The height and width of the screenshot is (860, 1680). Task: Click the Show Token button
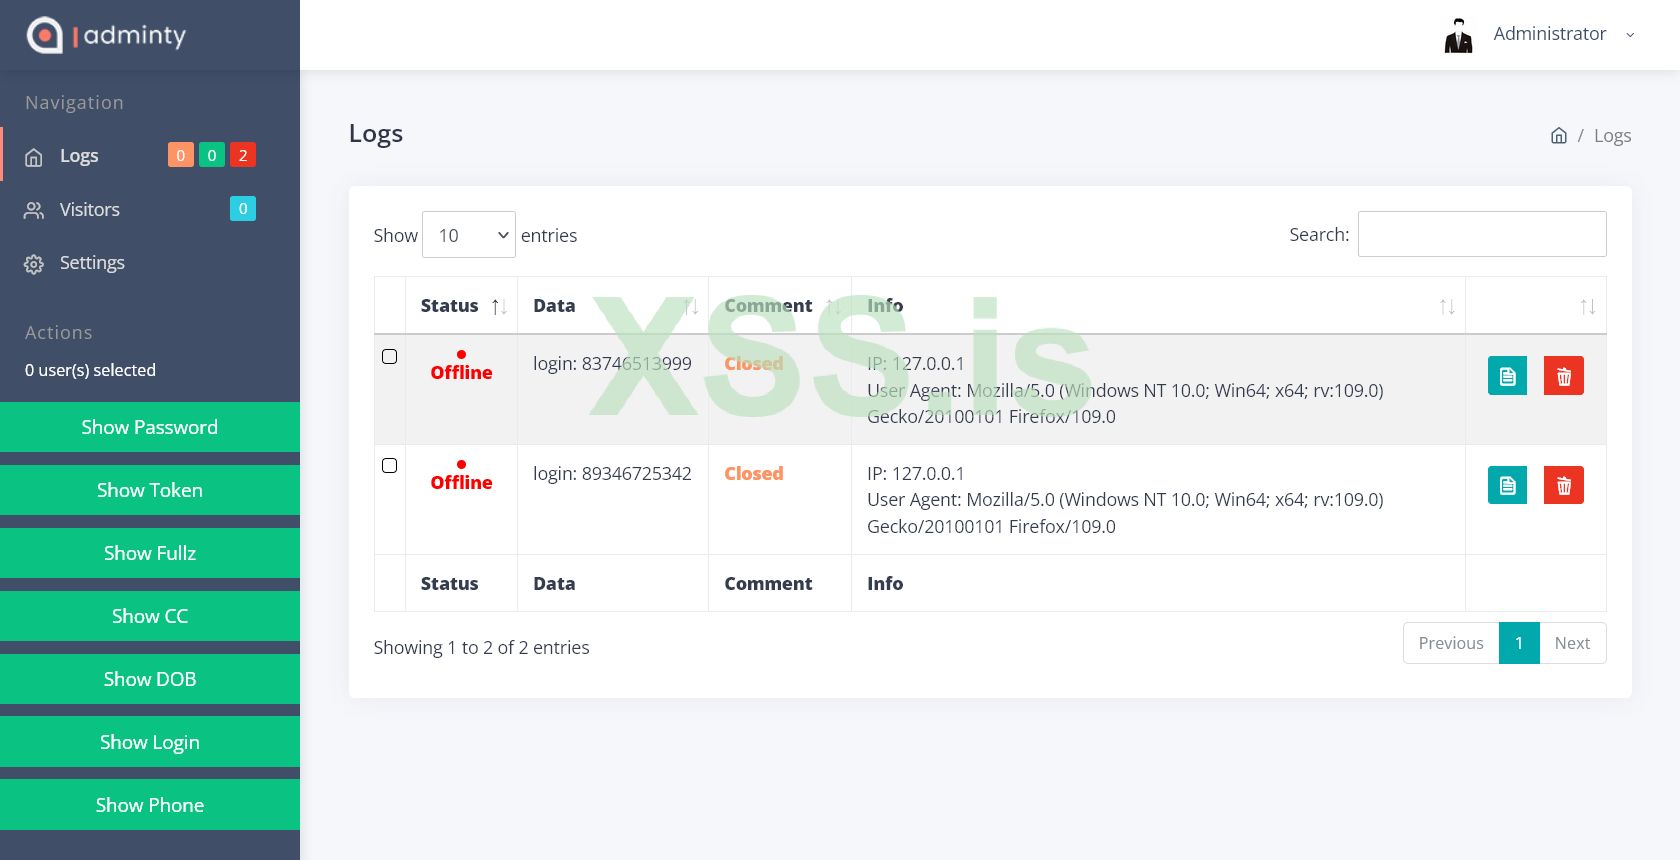(x=150, y=490)
